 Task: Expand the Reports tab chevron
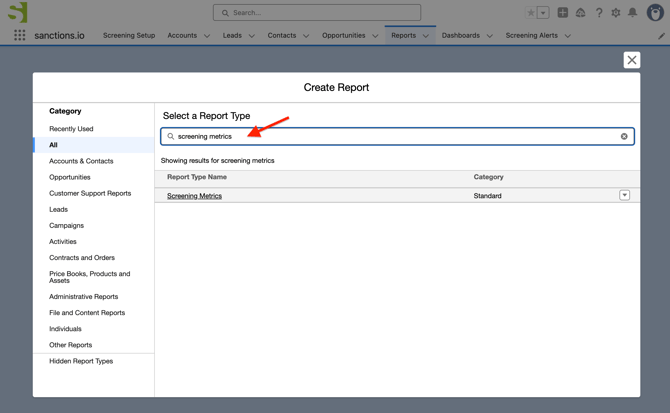coord(426,36)
